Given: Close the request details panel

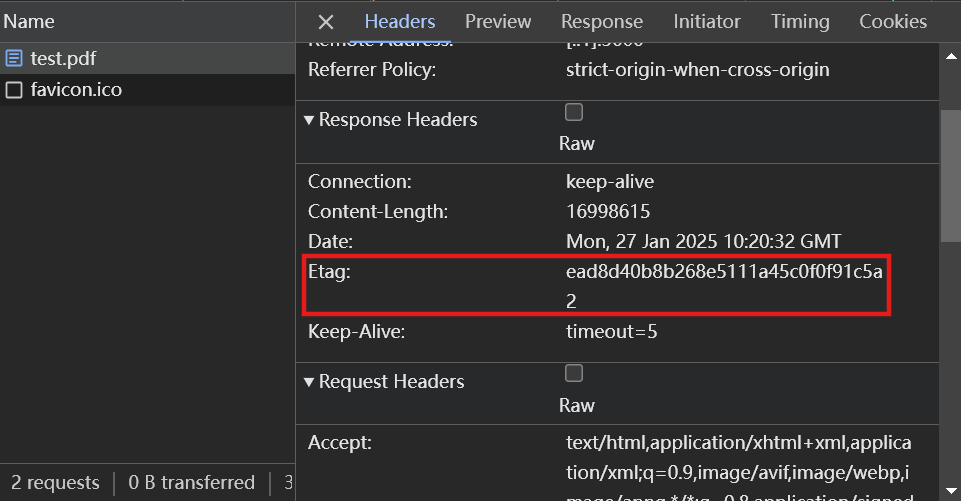Looking at the screenshot, I should coord(325,22).
